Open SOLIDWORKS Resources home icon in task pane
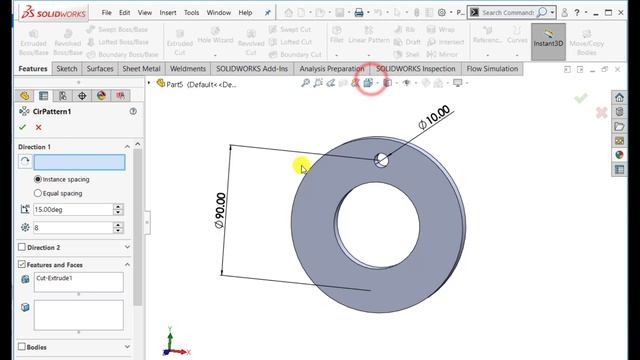 pyautogui.click(x=619, y=98)
